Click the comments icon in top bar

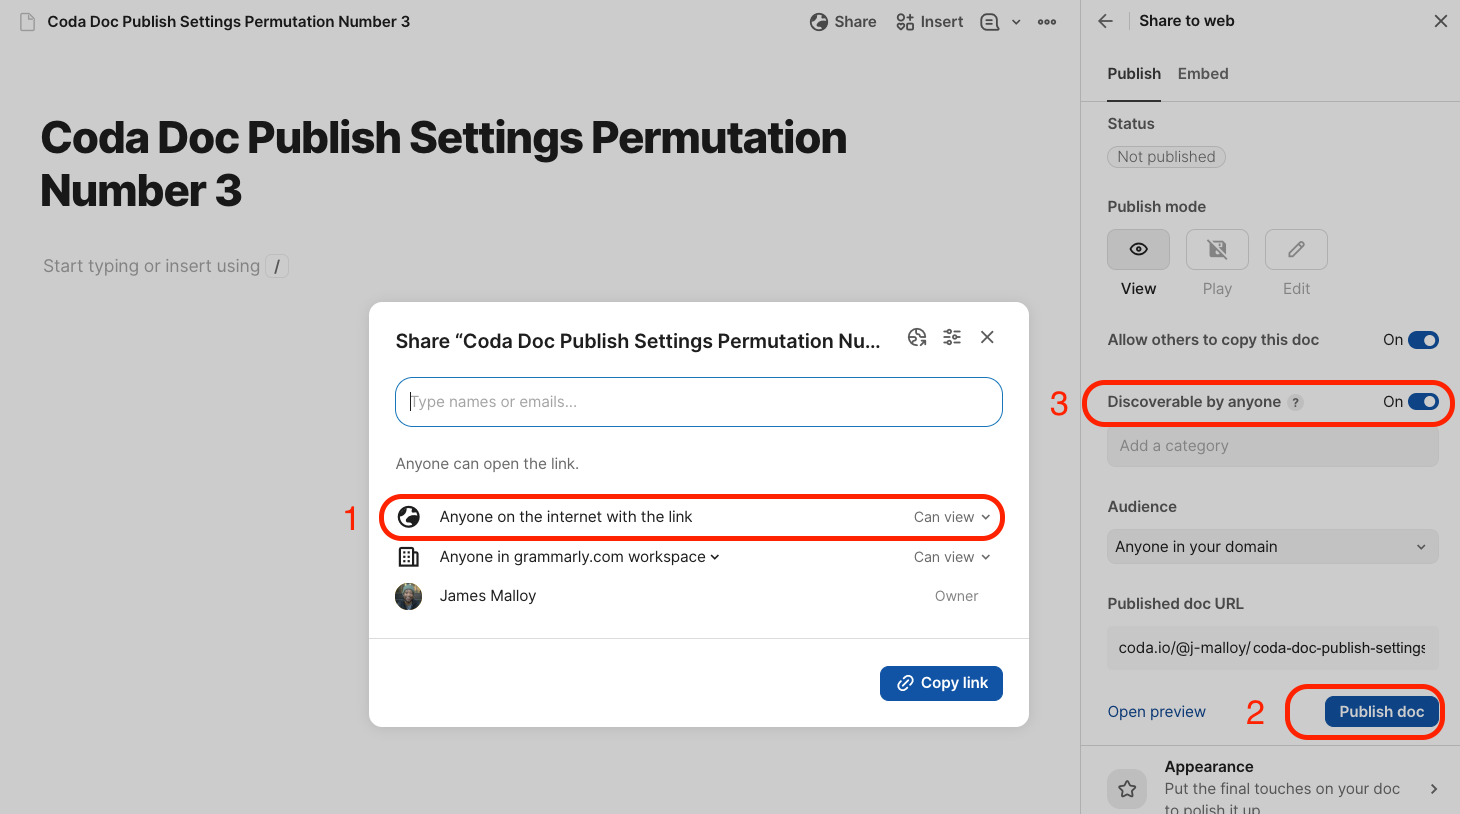pos(989,22)
